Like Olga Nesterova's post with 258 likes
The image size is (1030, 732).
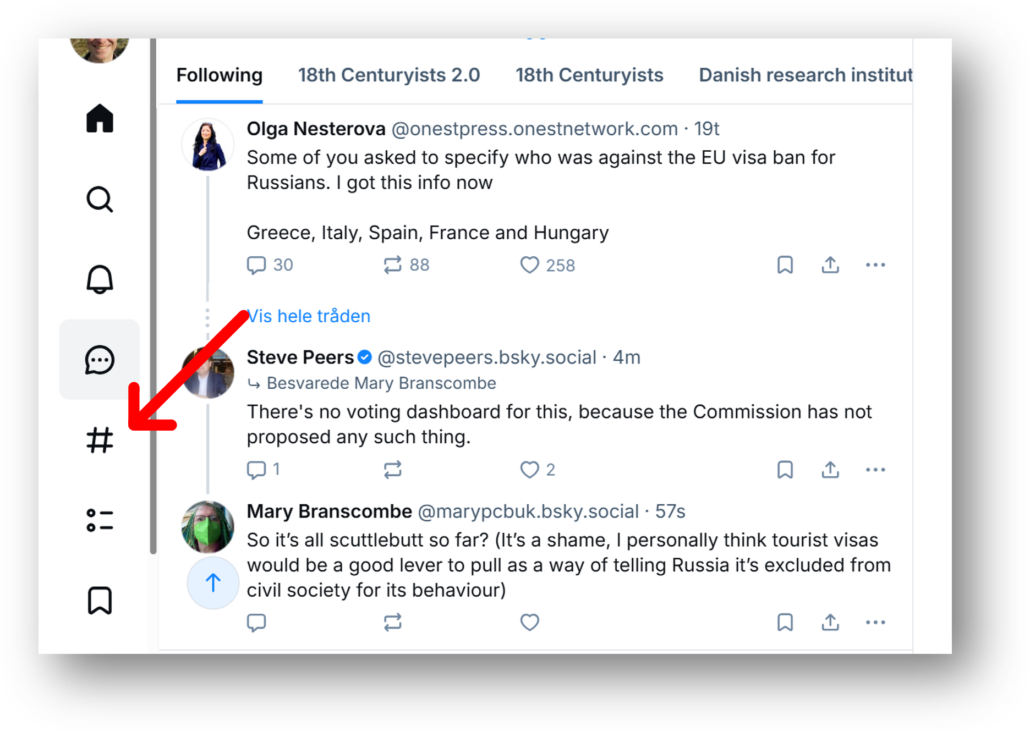[530, 265]
